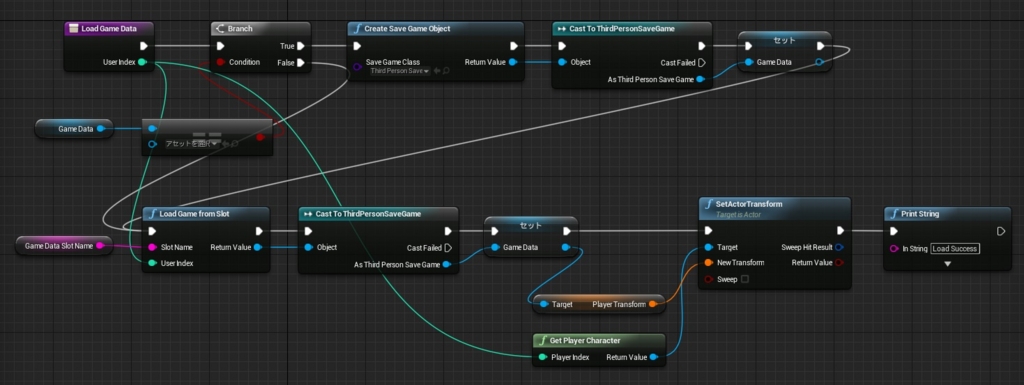
Task: Click the Target pin on SetActorTransform
Action: [709, 248]
